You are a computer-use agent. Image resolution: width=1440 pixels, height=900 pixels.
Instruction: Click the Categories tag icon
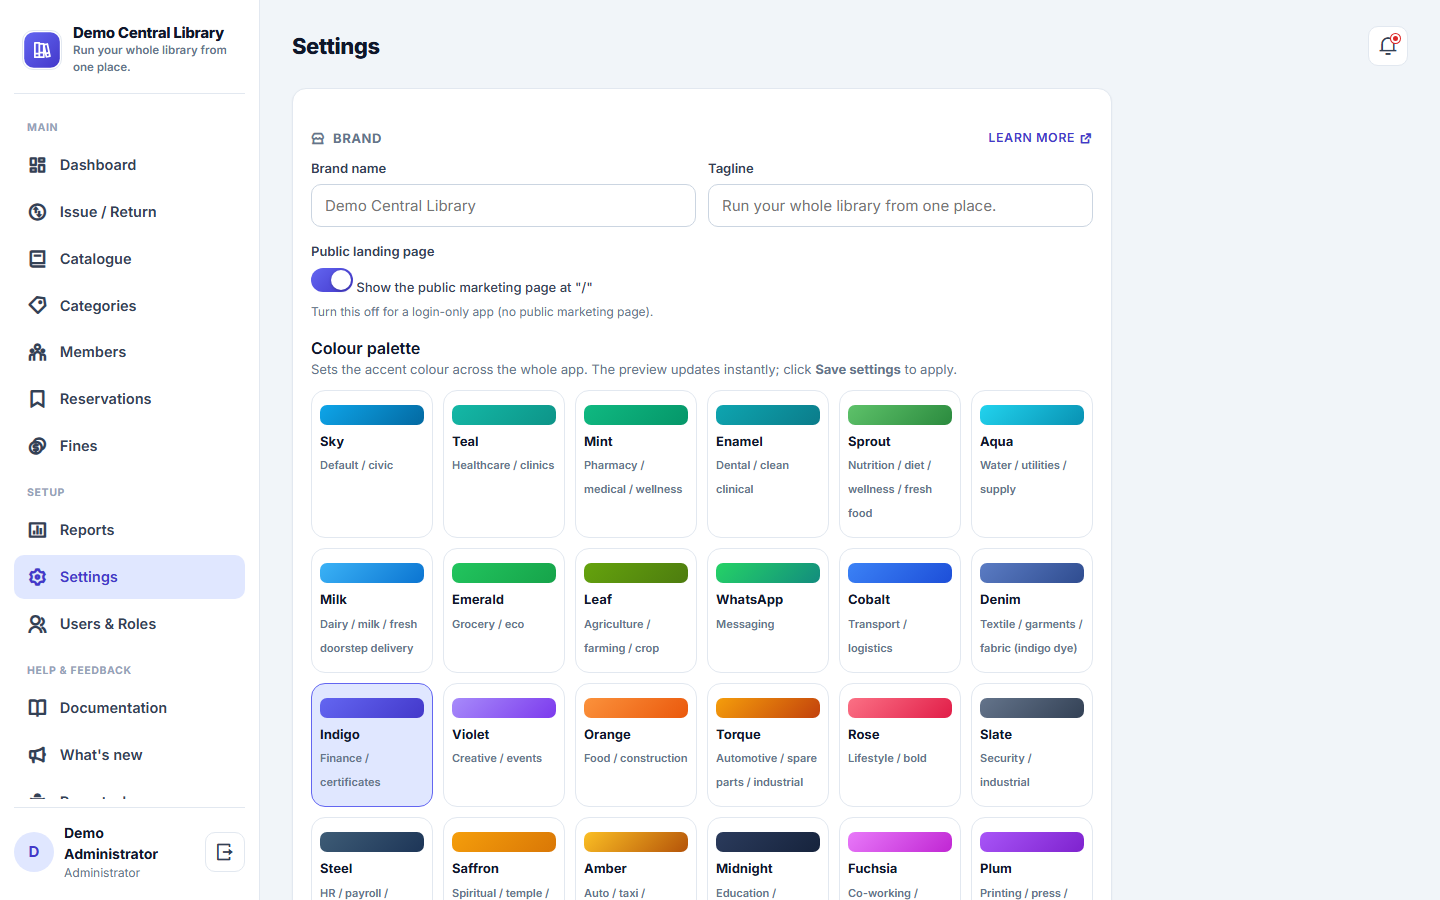38,306
